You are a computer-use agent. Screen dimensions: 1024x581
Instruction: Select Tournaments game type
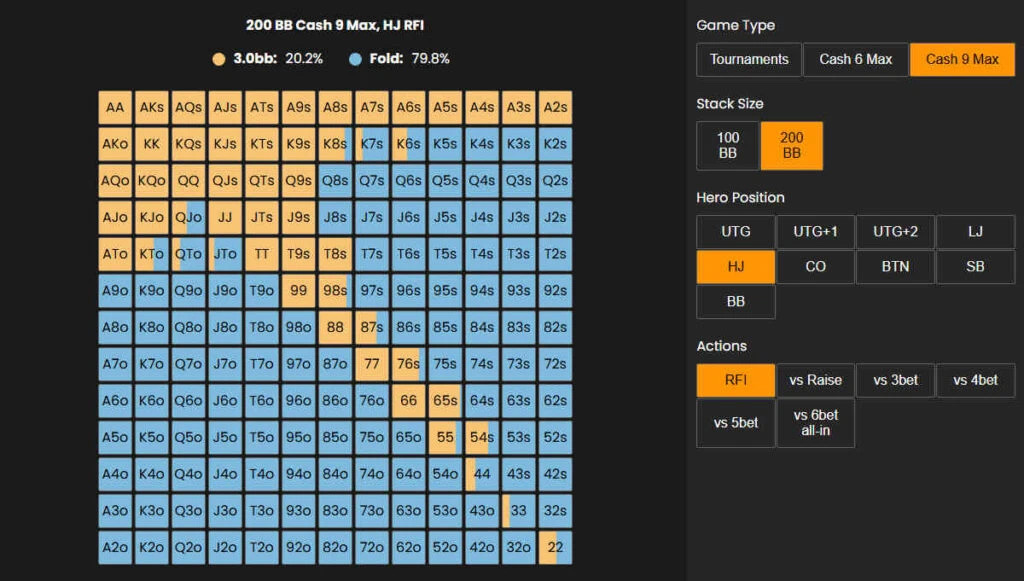pos(749,59)
